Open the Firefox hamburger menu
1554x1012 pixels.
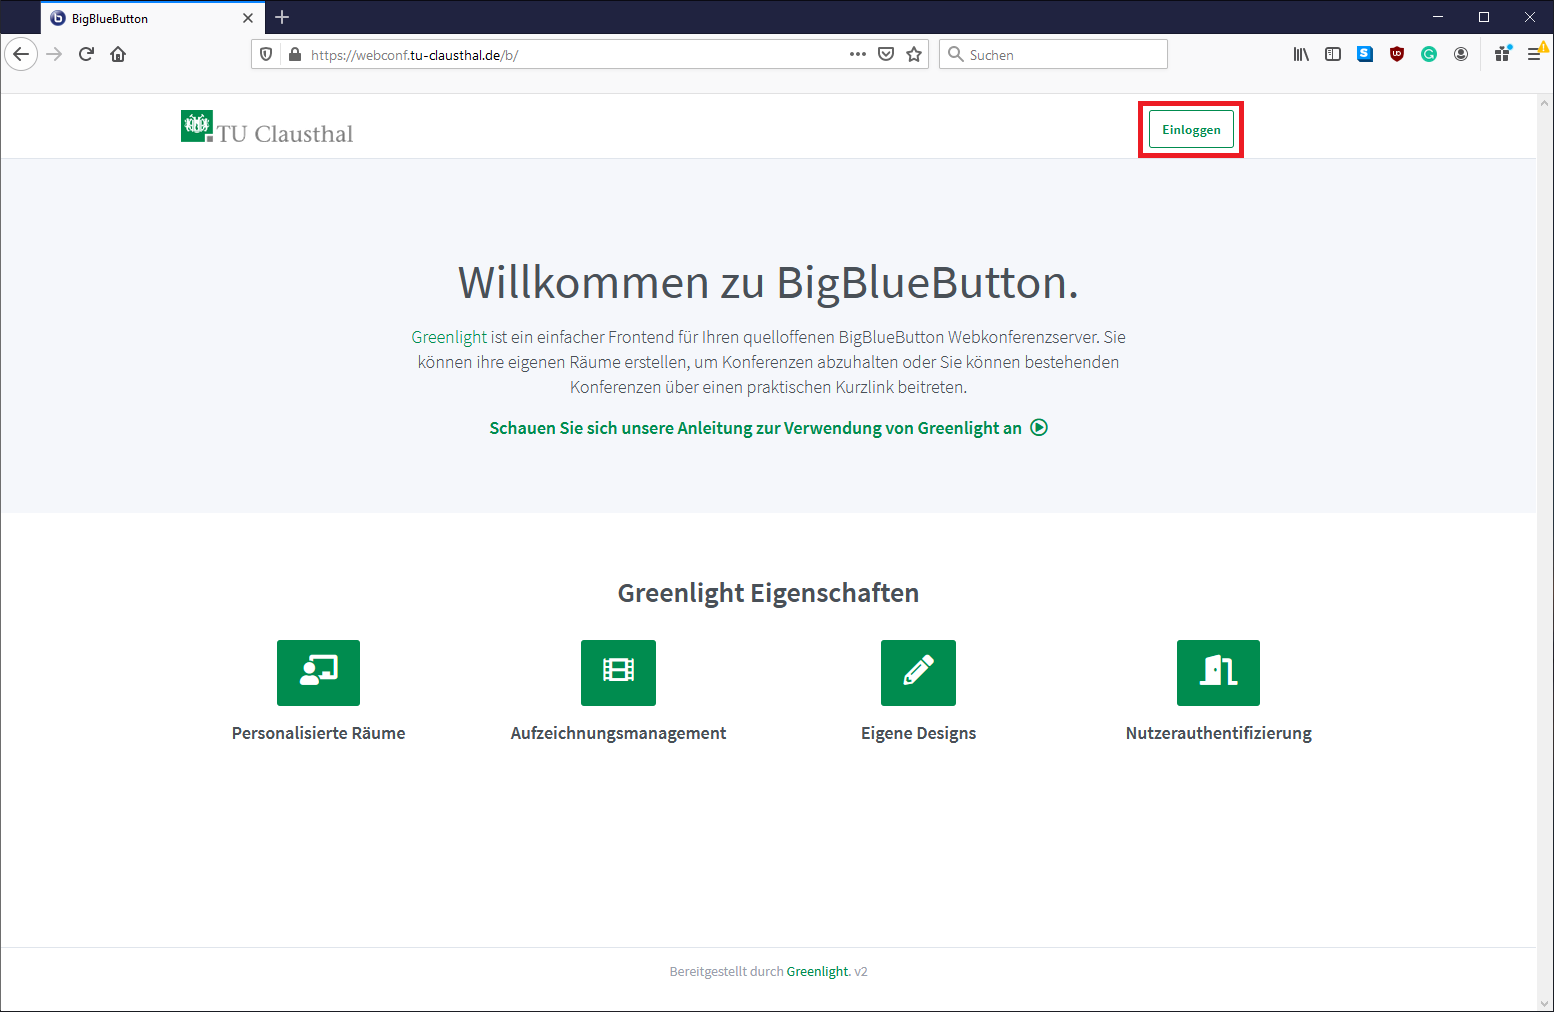pyautogui.click(x=1534, y=54)
